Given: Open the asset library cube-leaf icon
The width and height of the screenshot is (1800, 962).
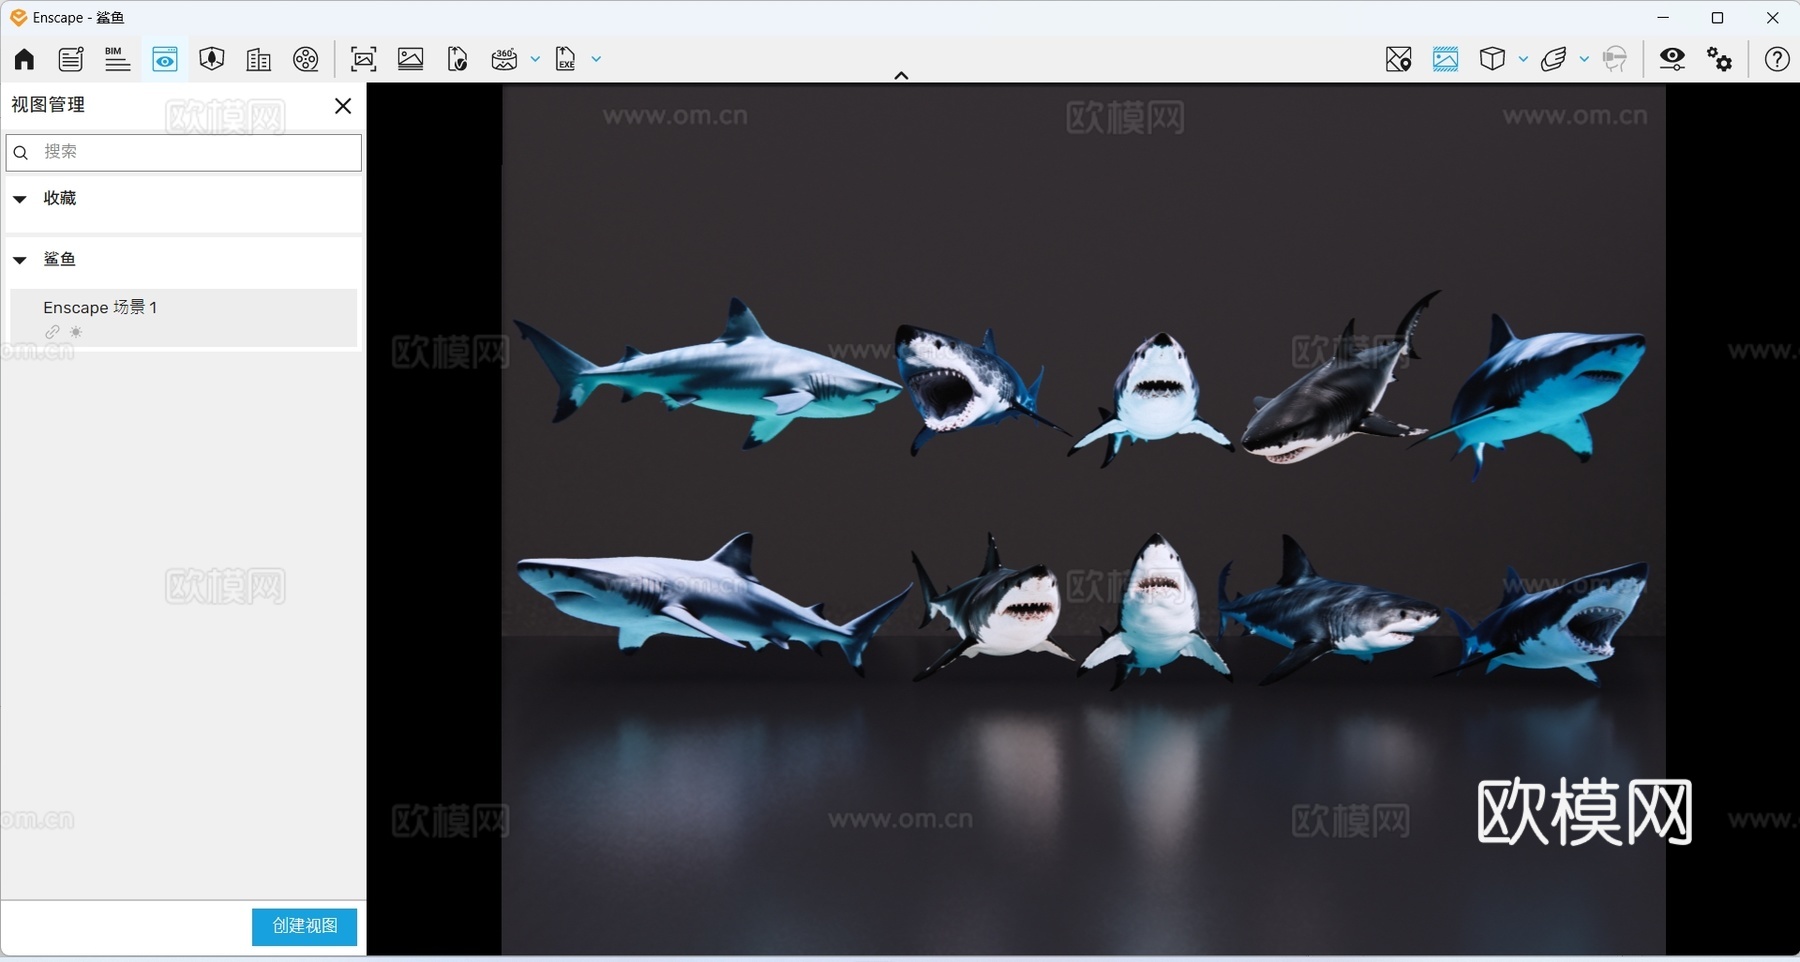Looking at the screenshot, I should [x=212, y=59].
